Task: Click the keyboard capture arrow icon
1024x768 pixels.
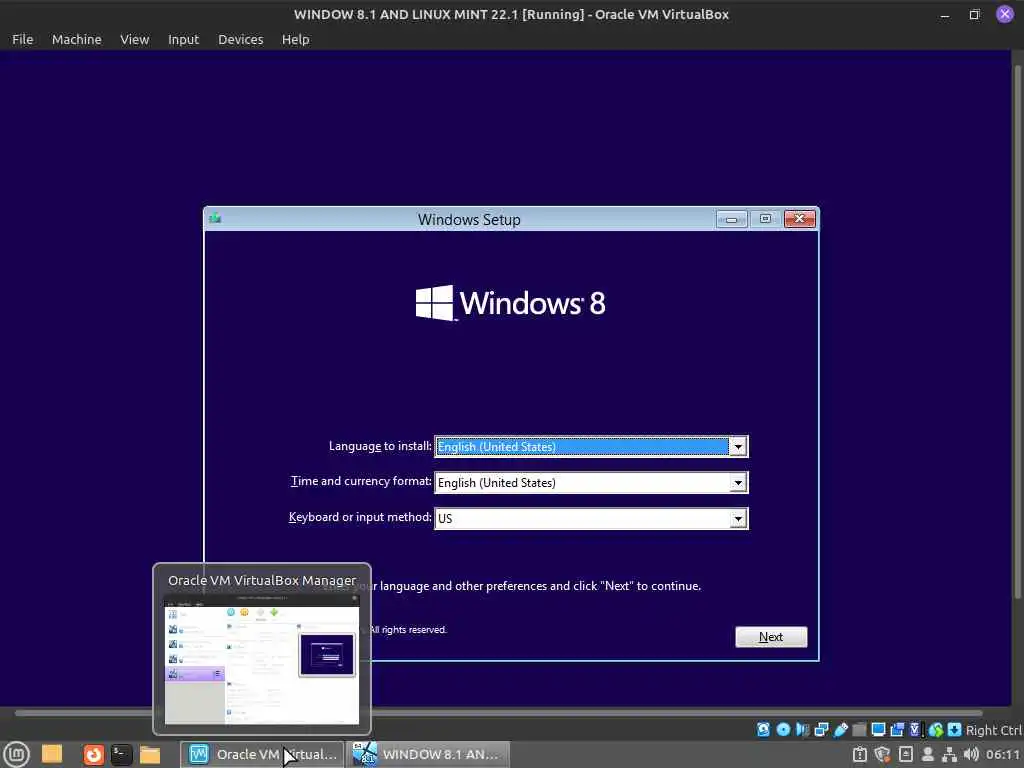Action: [955, 729]
